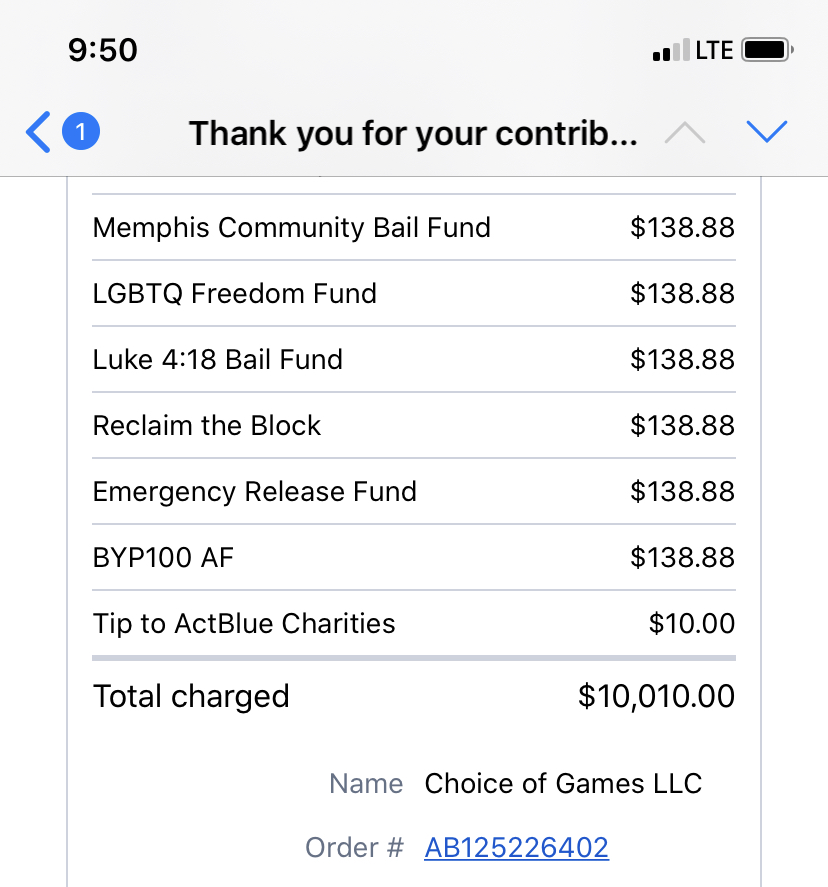Tap the Tip to ActBlue Charities line
Image resolution: width=828 pixels, height=887 pixels.
click(x=244, y=624)
